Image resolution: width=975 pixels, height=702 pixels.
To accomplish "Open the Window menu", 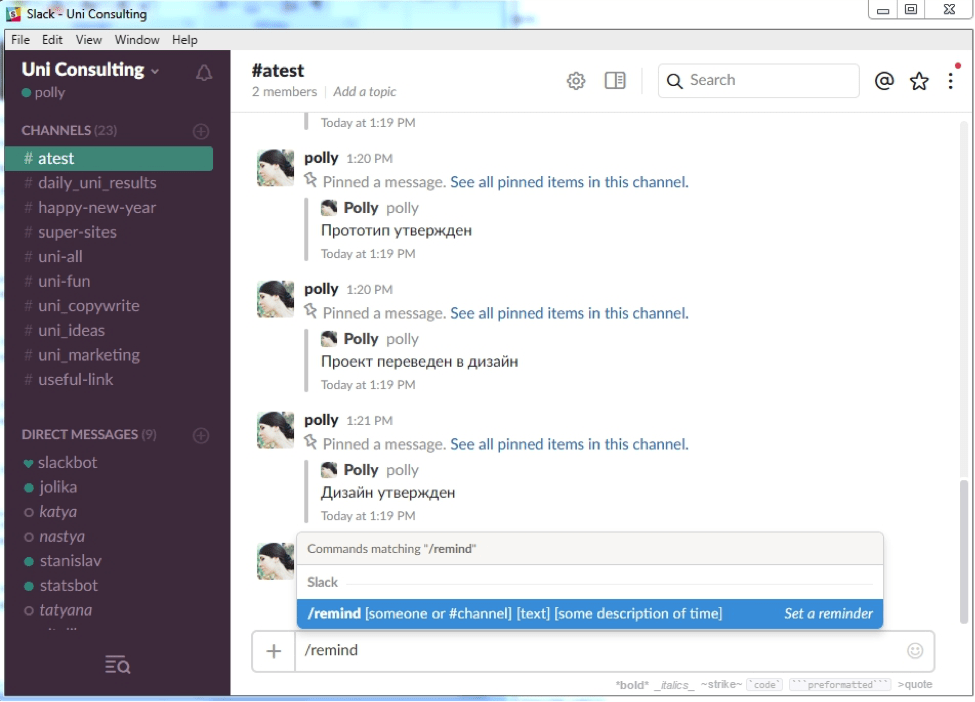I will 136,40.
